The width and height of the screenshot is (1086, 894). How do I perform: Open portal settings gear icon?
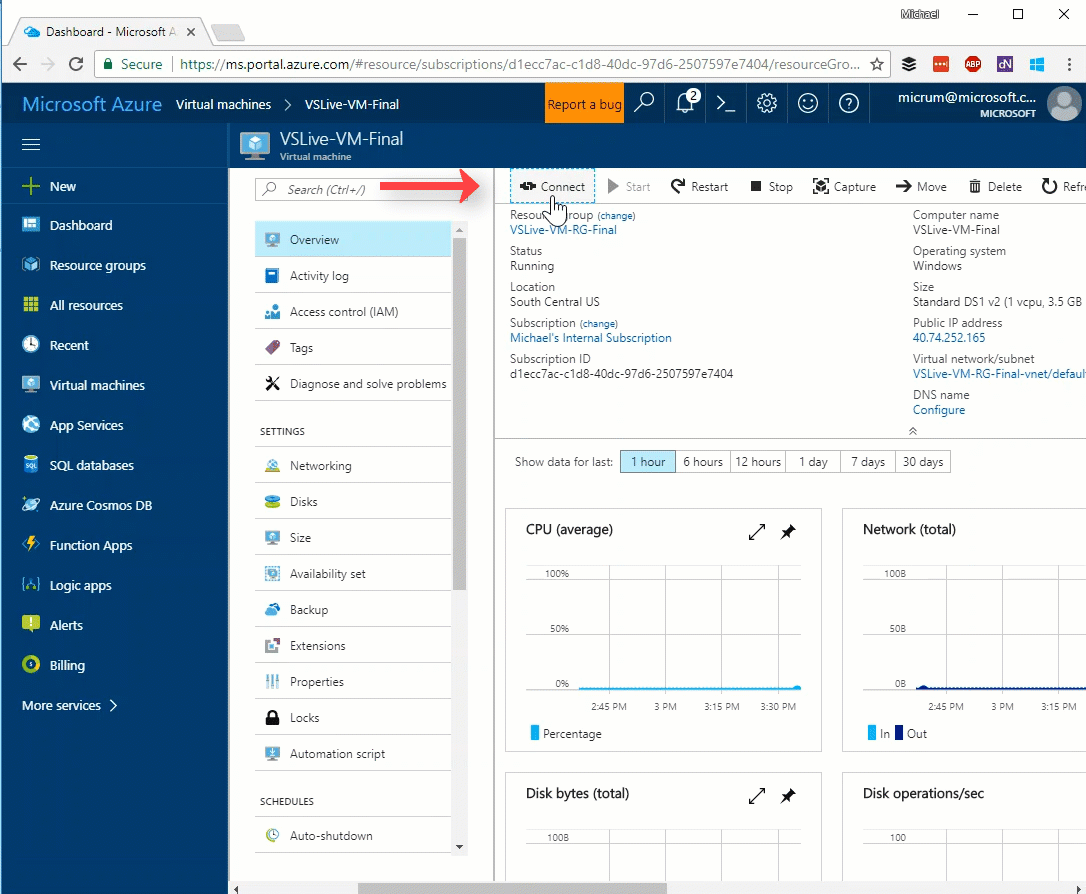point(767,103)
